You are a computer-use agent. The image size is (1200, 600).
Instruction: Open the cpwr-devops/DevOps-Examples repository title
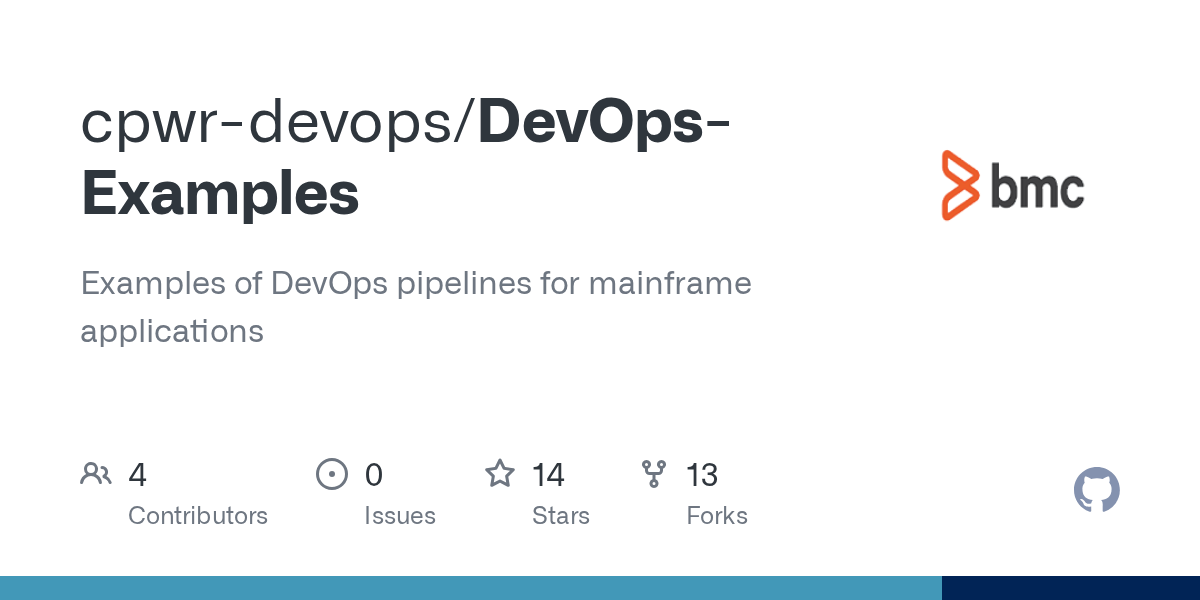point(406,157)
